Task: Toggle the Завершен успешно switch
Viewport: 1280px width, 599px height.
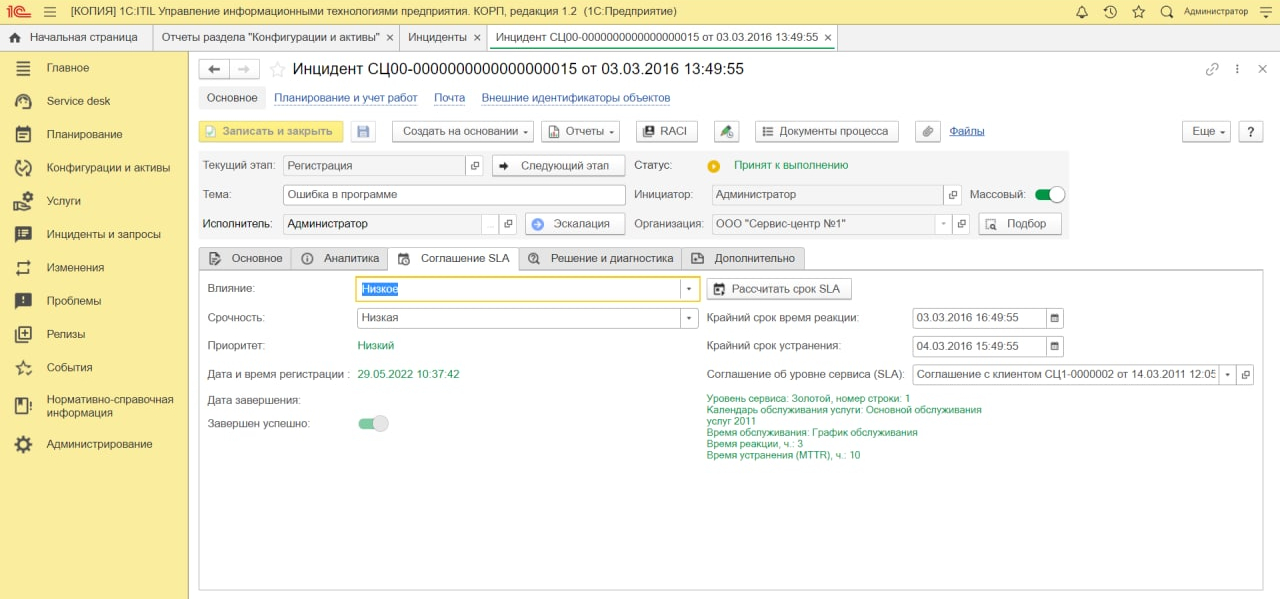Action: [373, 423]
